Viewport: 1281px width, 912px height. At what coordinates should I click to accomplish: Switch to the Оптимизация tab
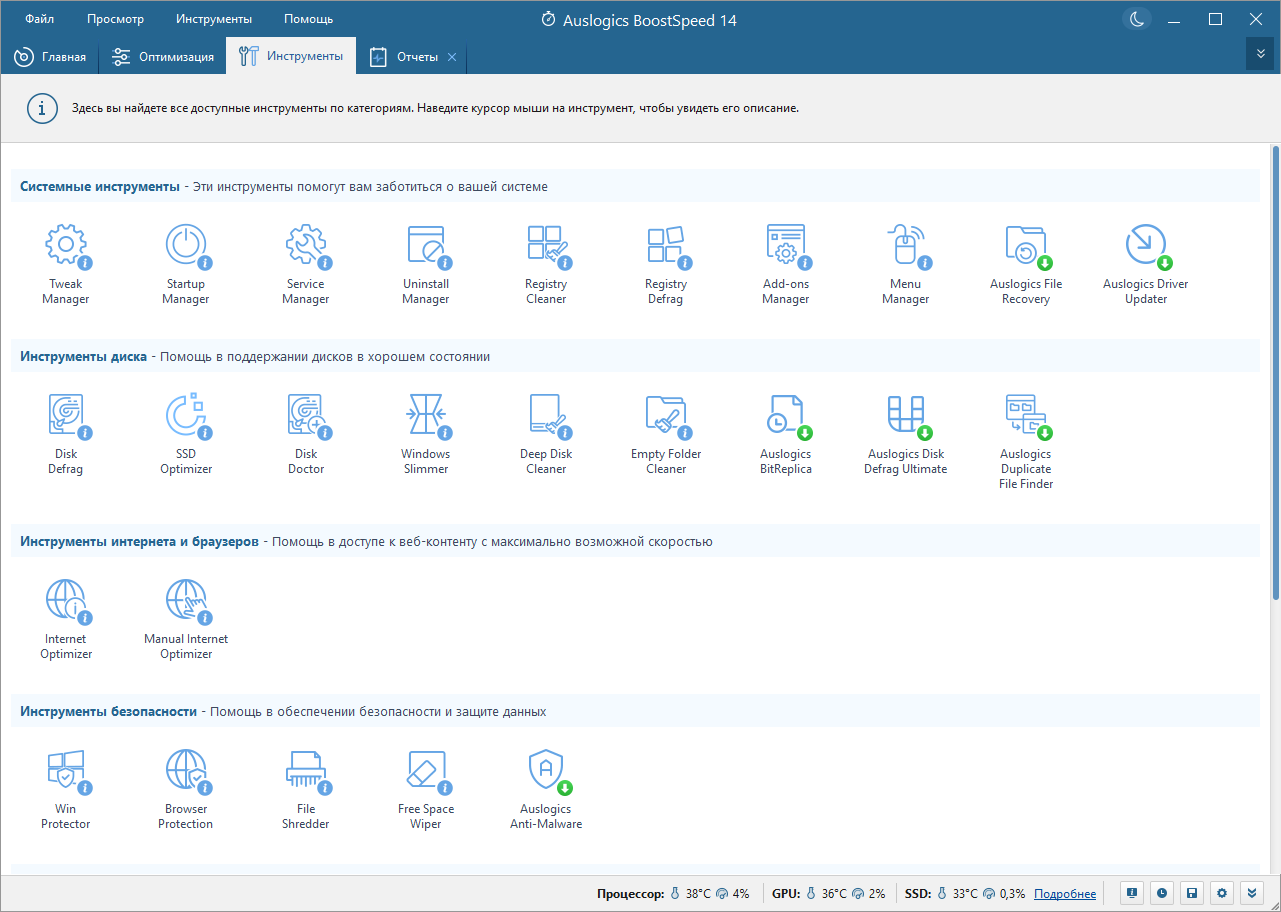163,57
